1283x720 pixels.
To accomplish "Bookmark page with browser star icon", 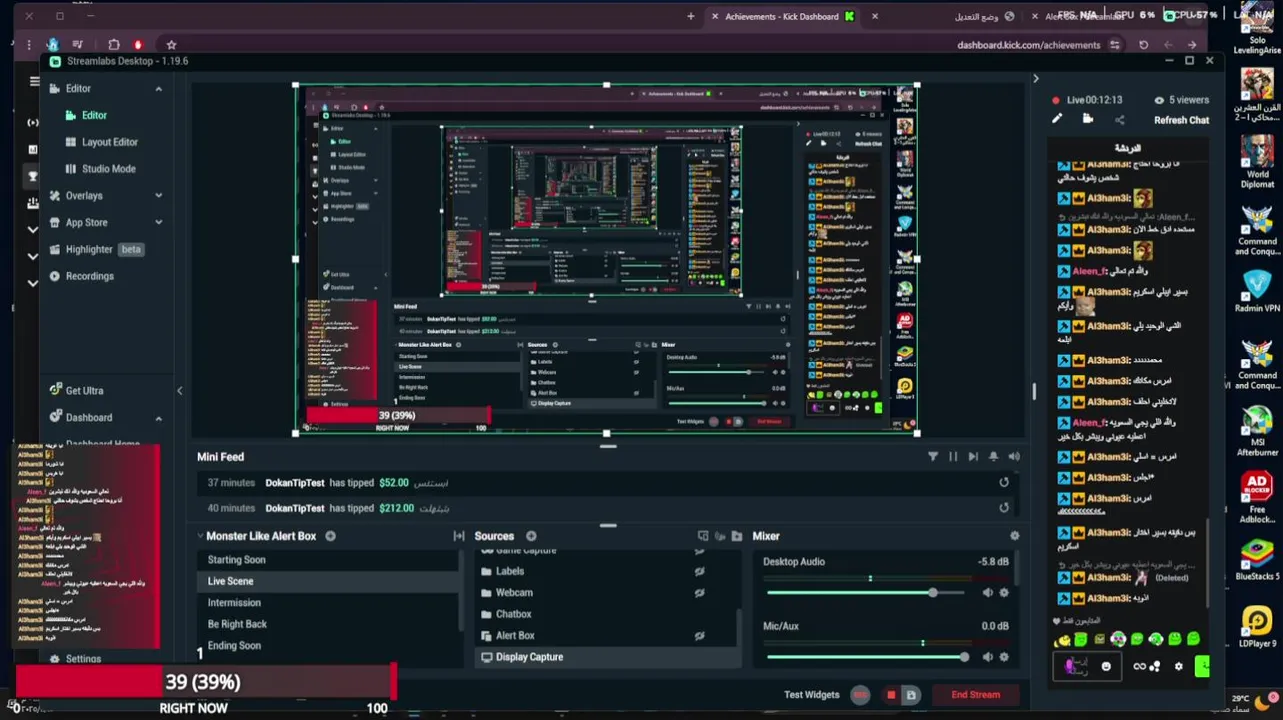I will pos(171,45).
